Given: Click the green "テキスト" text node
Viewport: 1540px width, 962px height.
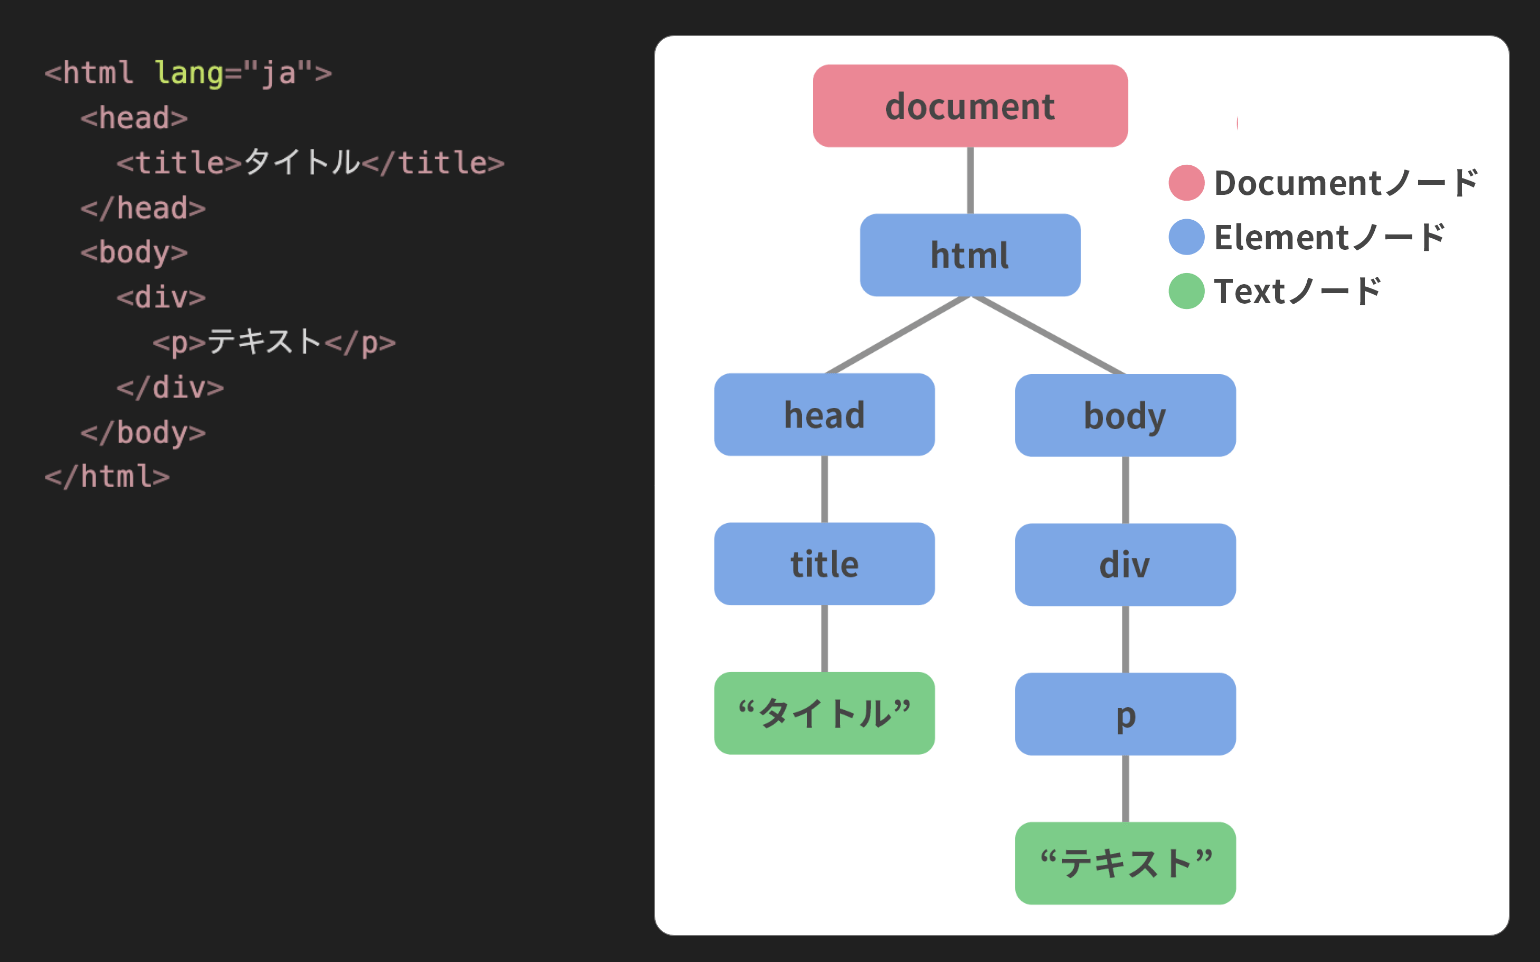Looking at the screenshot, I should (x=1125, y=863).
